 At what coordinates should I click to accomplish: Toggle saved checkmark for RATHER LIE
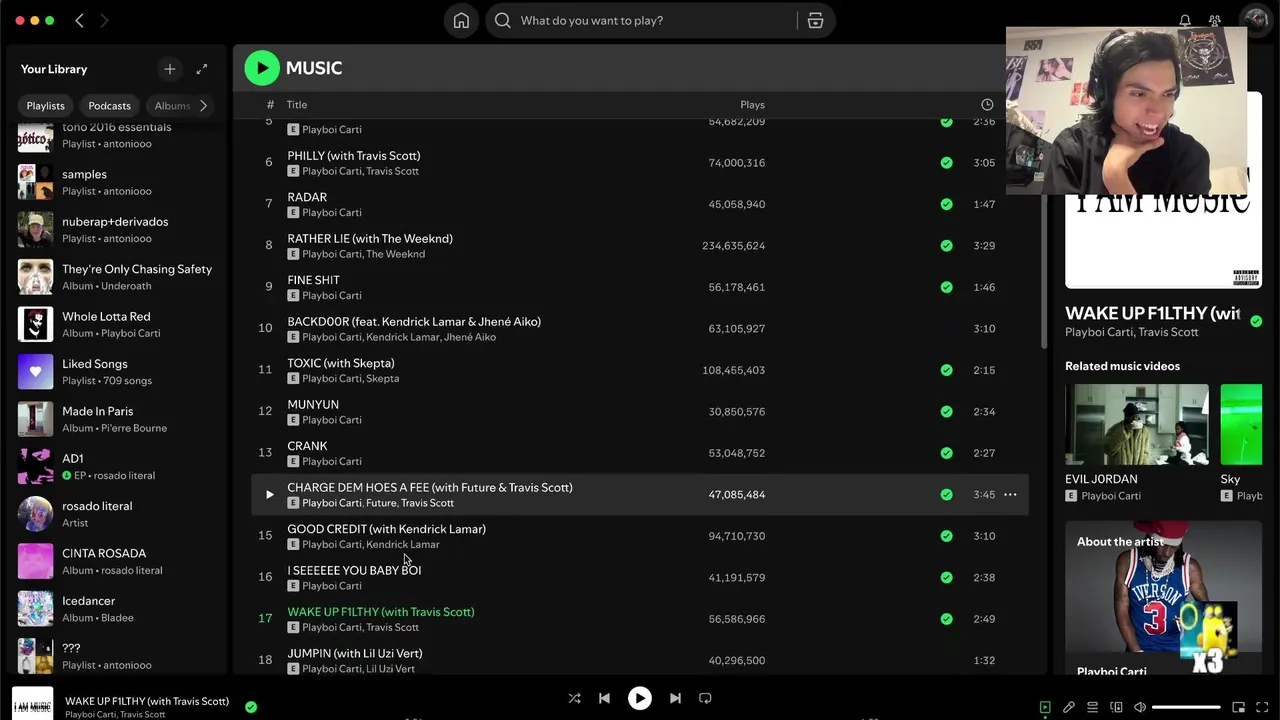(x=946, y=245)
